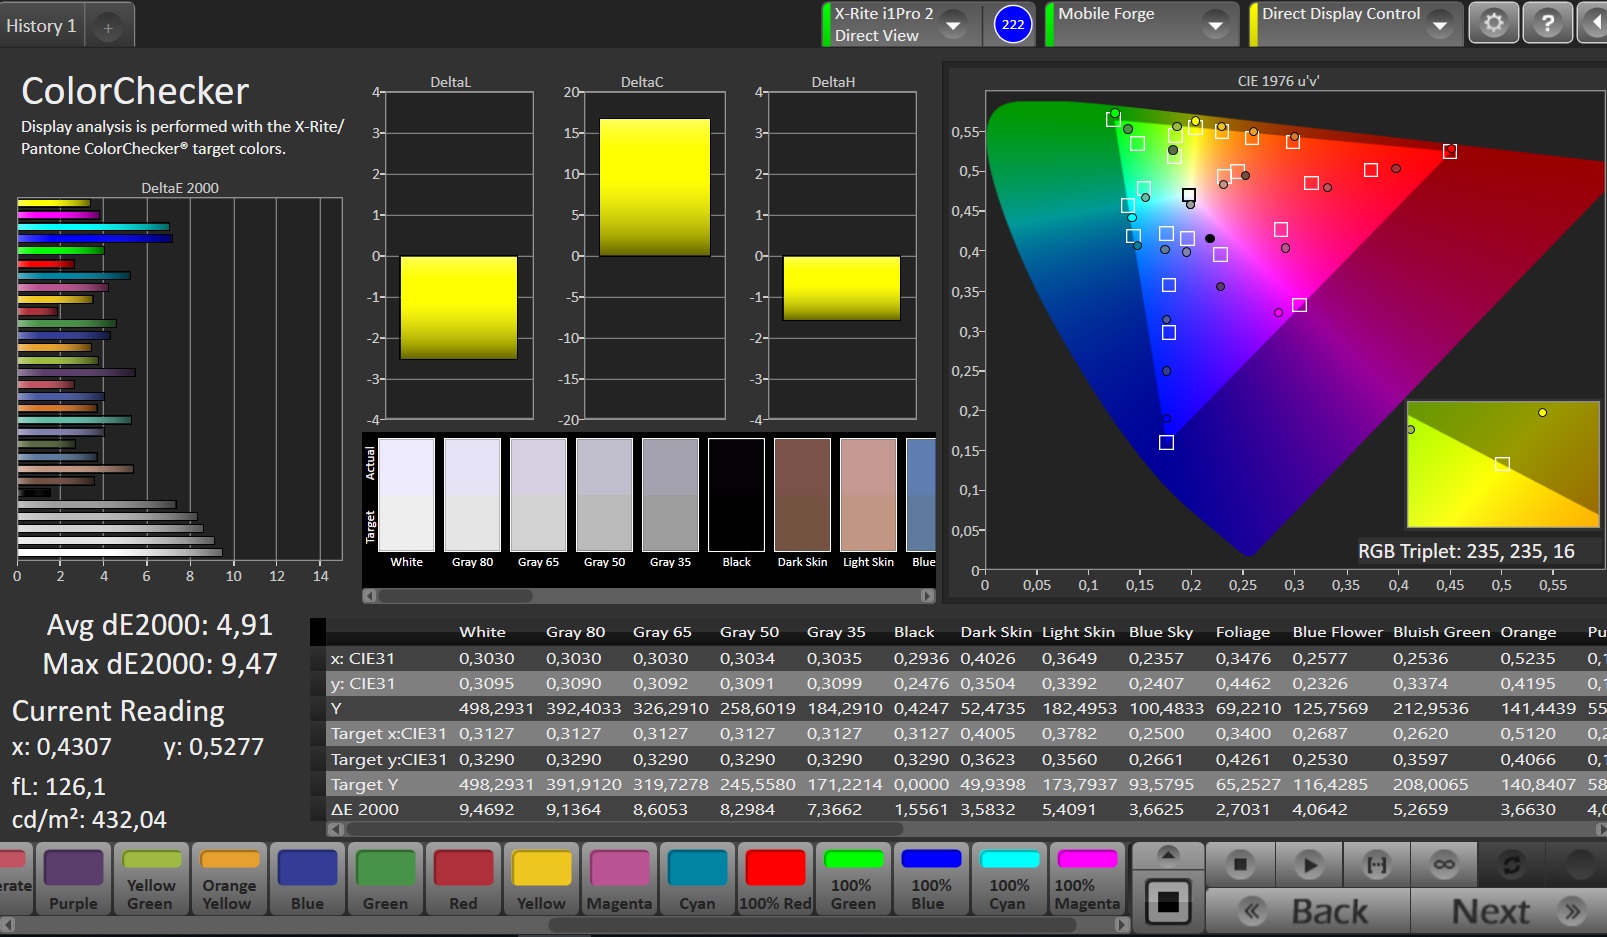
Task: Open settings gear icon
Action: coord(1493,23)
